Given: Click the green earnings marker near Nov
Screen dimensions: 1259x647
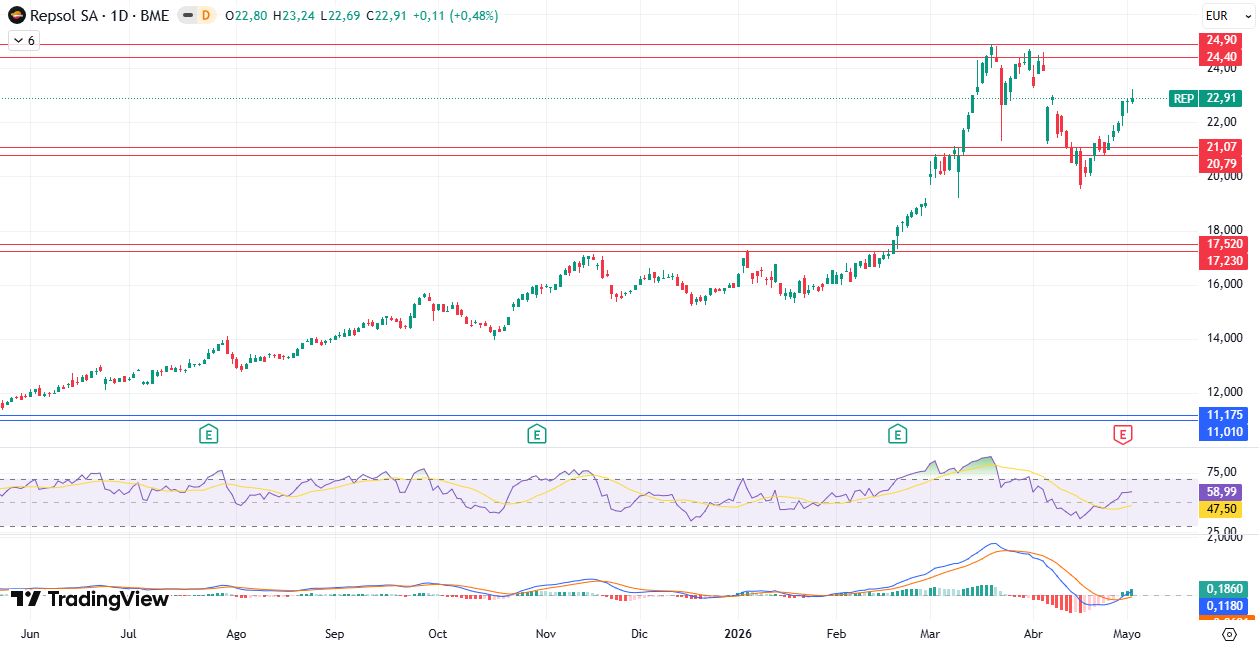Looking at the screenshot, I should (537, 434).
